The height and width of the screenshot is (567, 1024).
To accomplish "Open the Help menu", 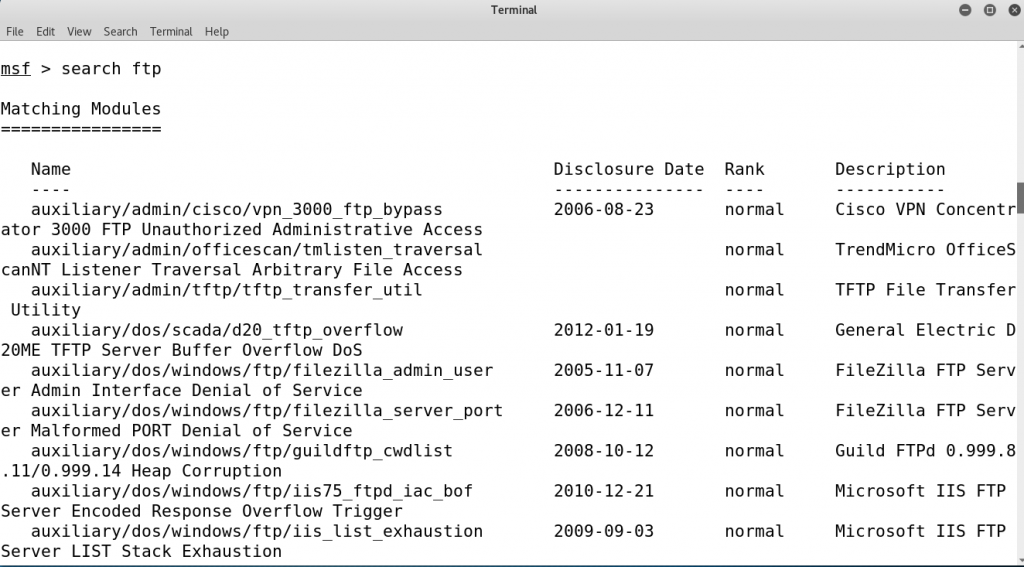I will (217, 32).
